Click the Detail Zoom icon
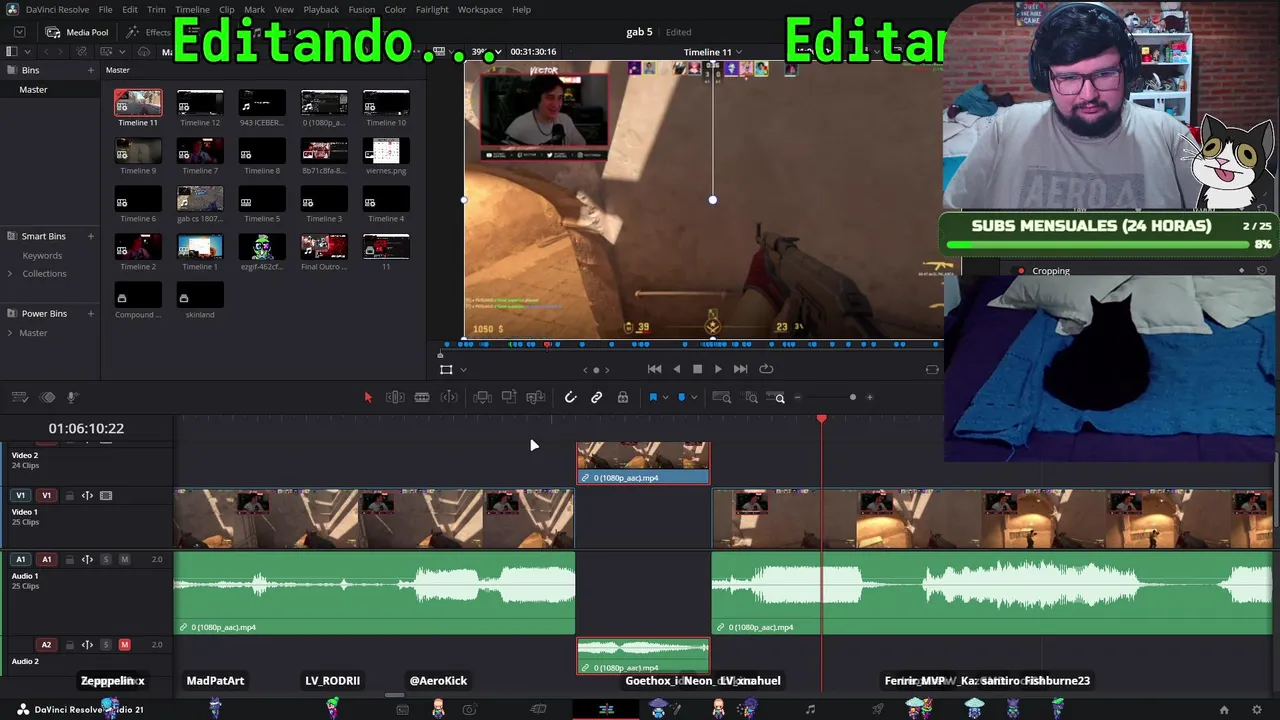The height and width of the screenshot is (720, 1280). 751,397
